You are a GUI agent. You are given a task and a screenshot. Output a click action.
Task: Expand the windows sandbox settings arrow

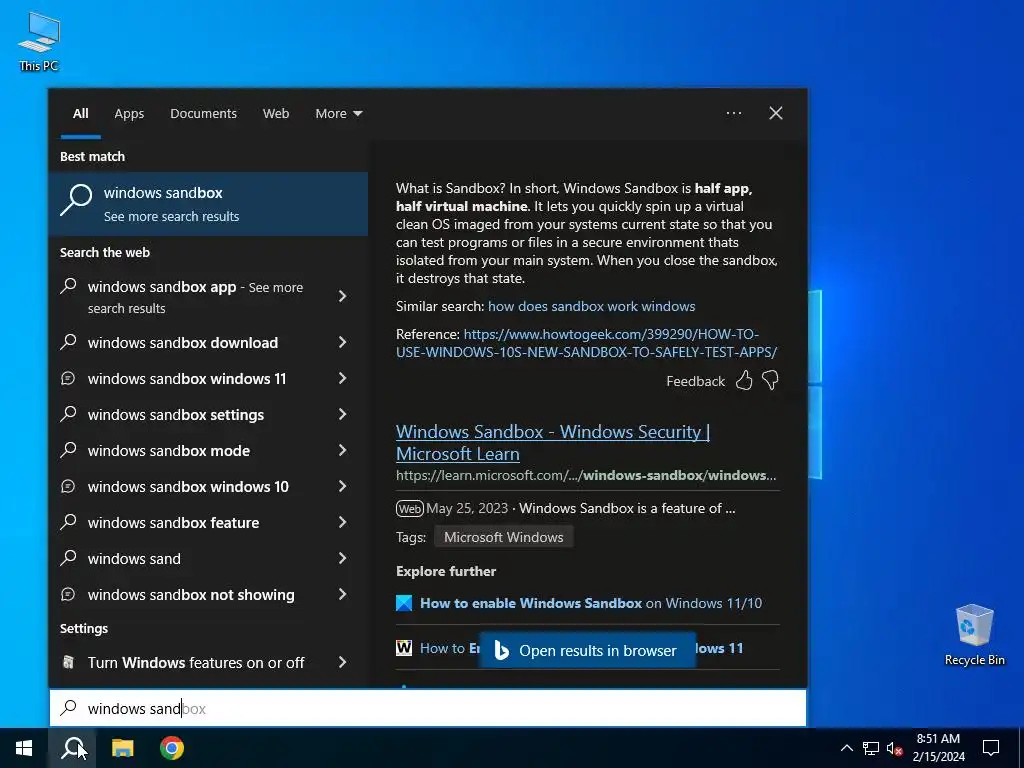click(342, 414)
